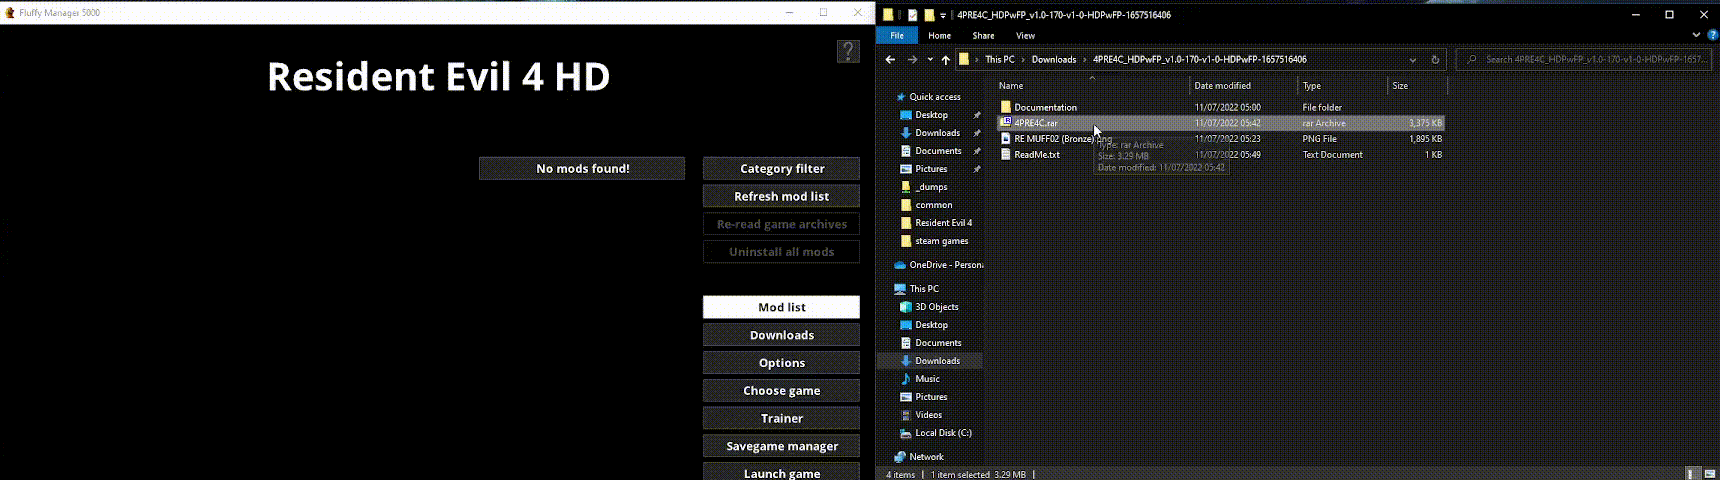
Task: Open Resident Evil 4 folder in sidebar
Action: point(943,223)
